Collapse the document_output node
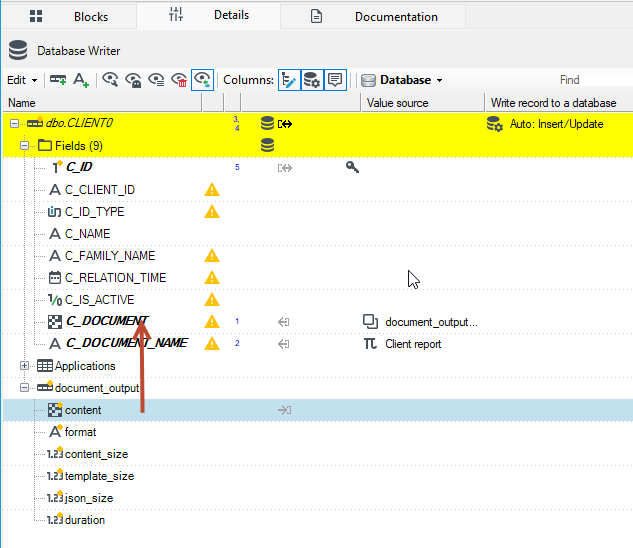This screenshot has height=548, width=633. point(25,388)
